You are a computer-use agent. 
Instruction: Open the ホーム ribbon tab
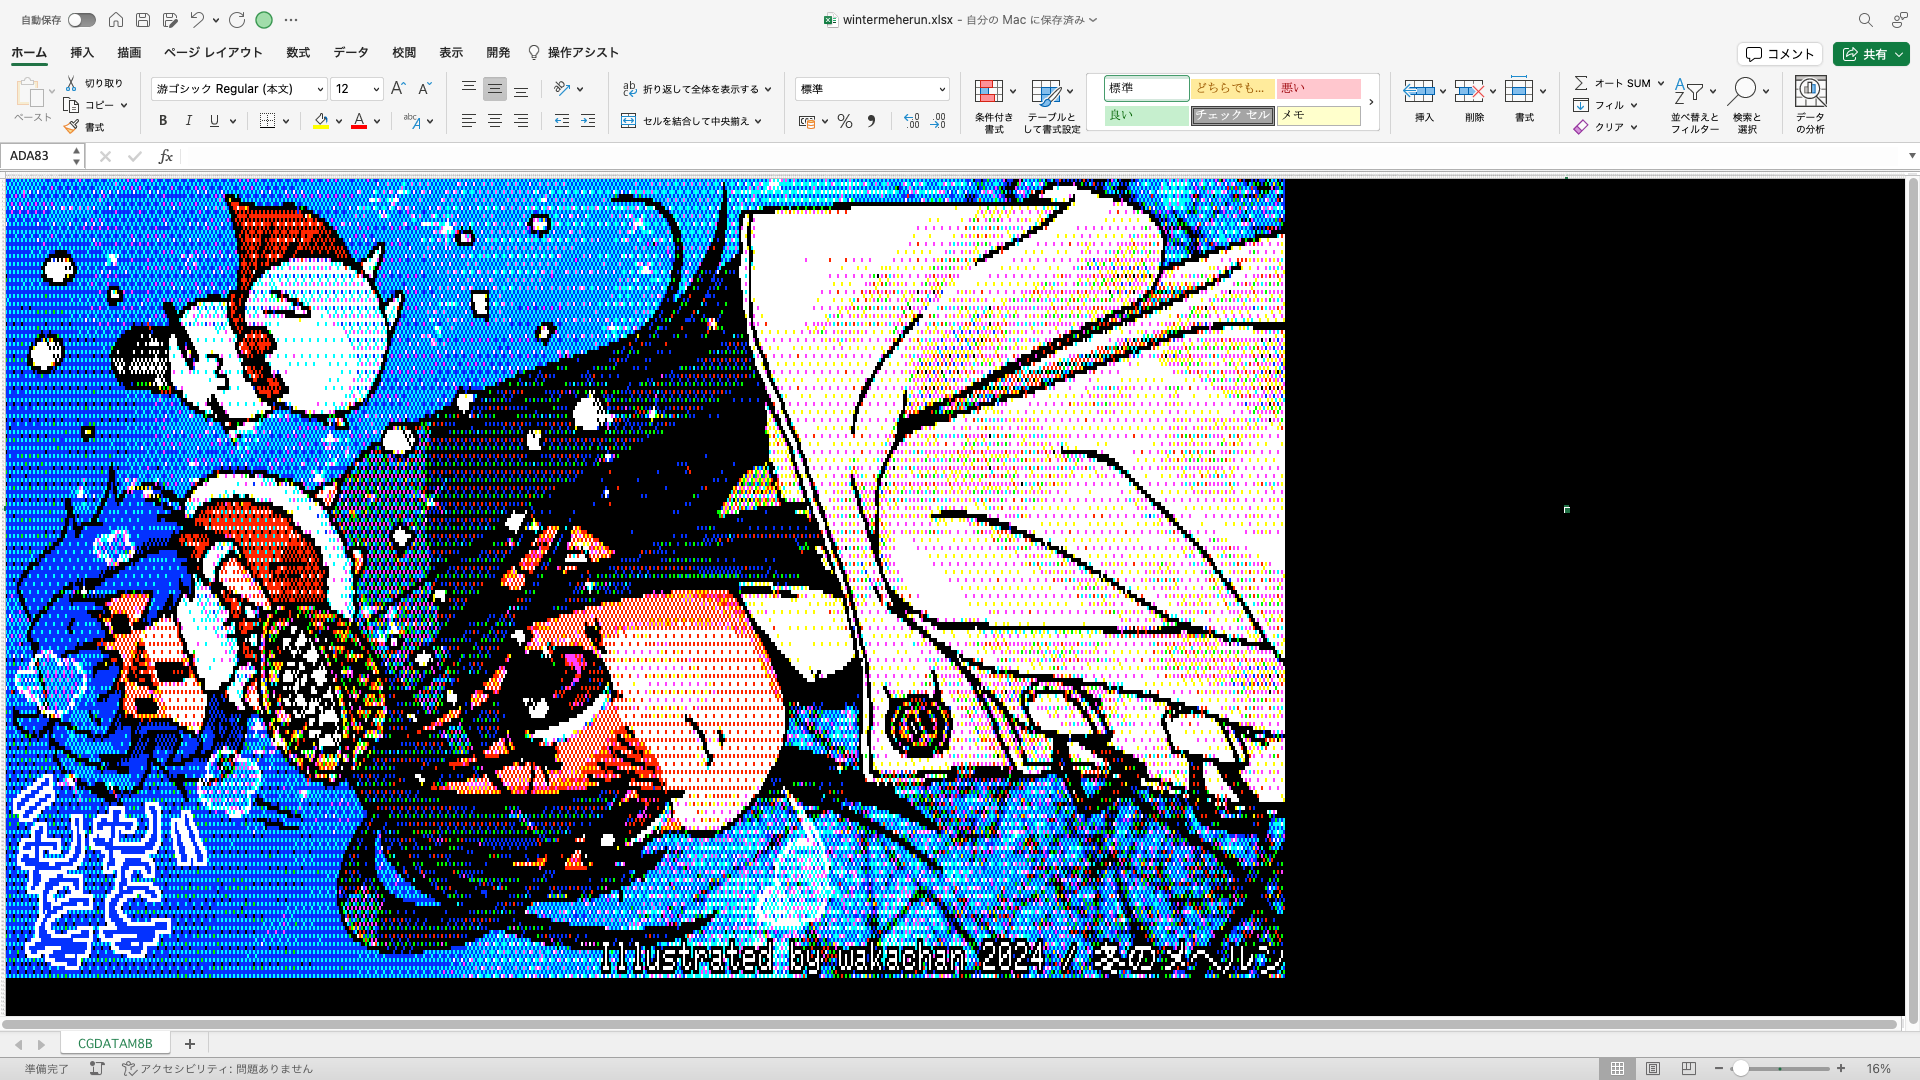29,53
